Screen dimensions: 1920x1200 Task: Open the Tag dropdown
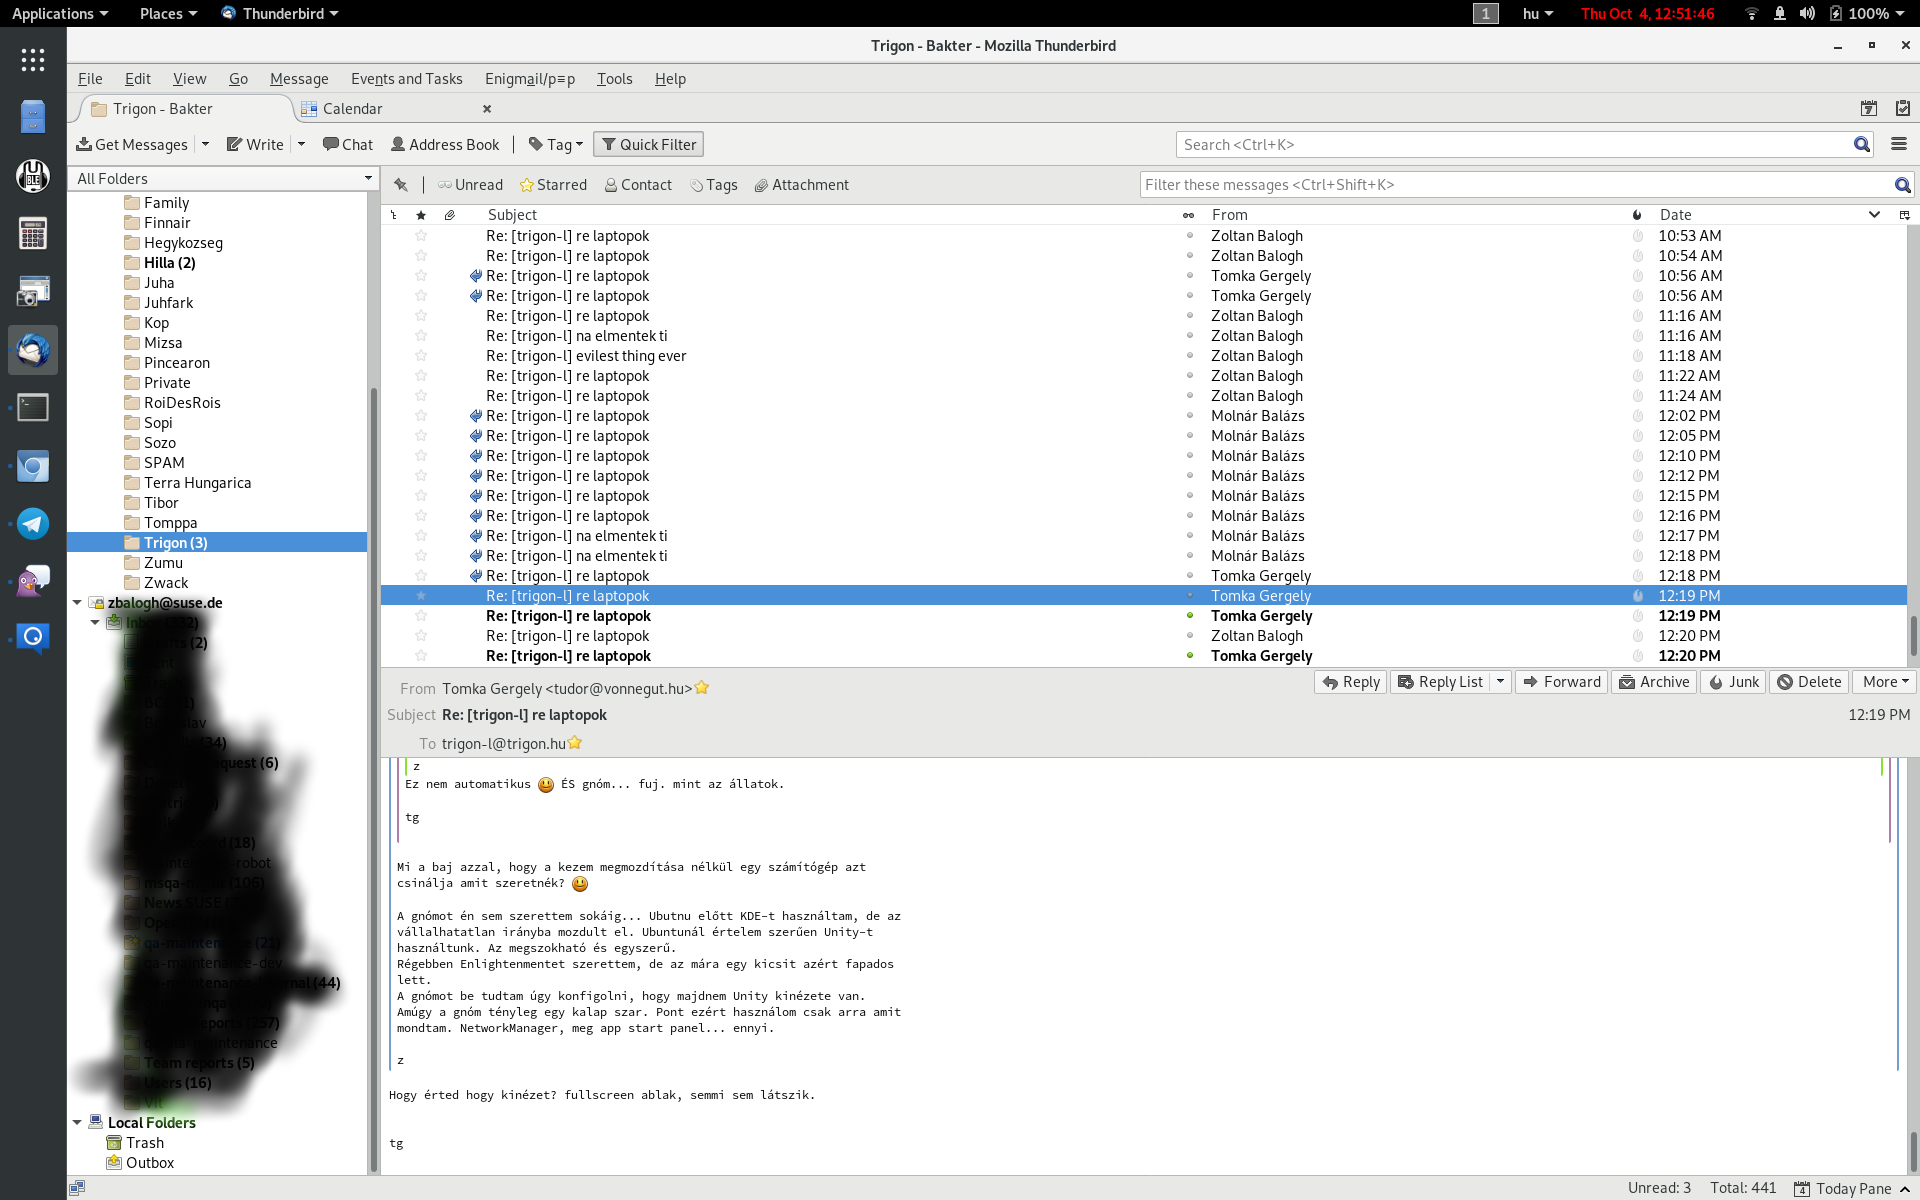tap(556, 144)
